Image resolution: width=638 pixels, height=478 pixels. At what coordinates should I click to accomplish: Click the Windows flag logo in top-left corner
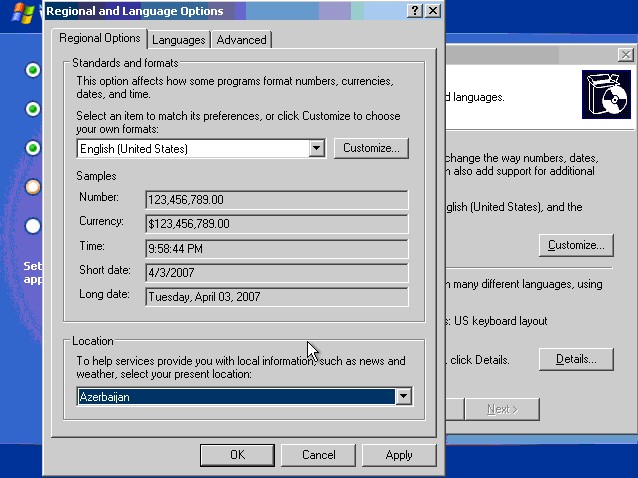pos(22,12)
